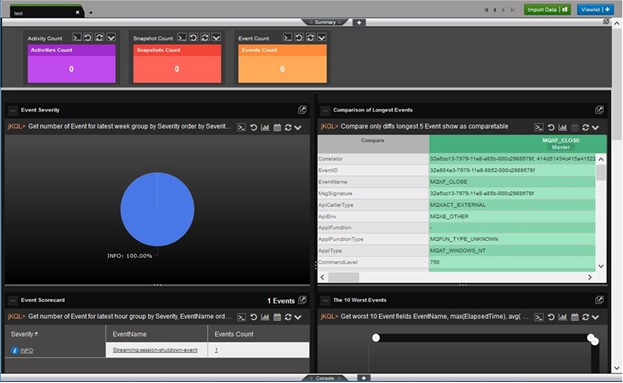
Task: Collapse the Event Severity panel
Action: (x=13, y=110)
